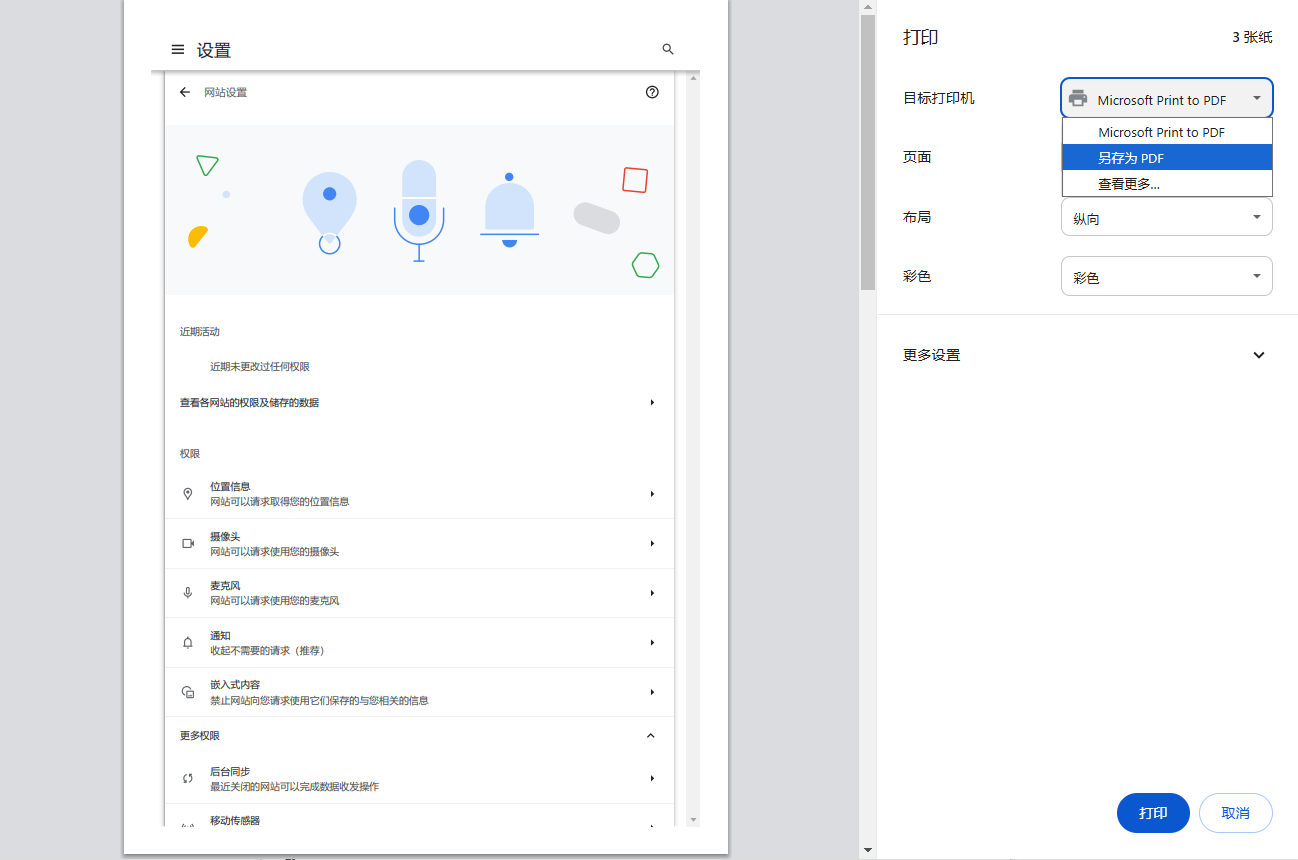The height and width of the screenshot is (860, 1298).
Task: Click the 近期未更改过任何权限 text
Action: pyautogui.click(x=260, y=367)
